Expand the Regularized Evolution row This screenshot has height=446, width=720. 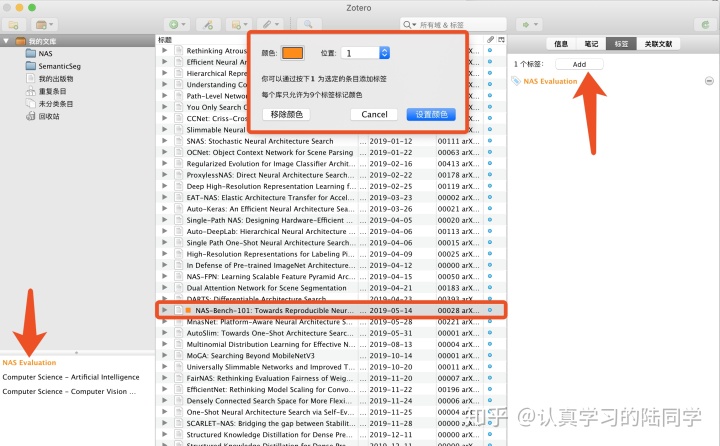coord(164,164)
